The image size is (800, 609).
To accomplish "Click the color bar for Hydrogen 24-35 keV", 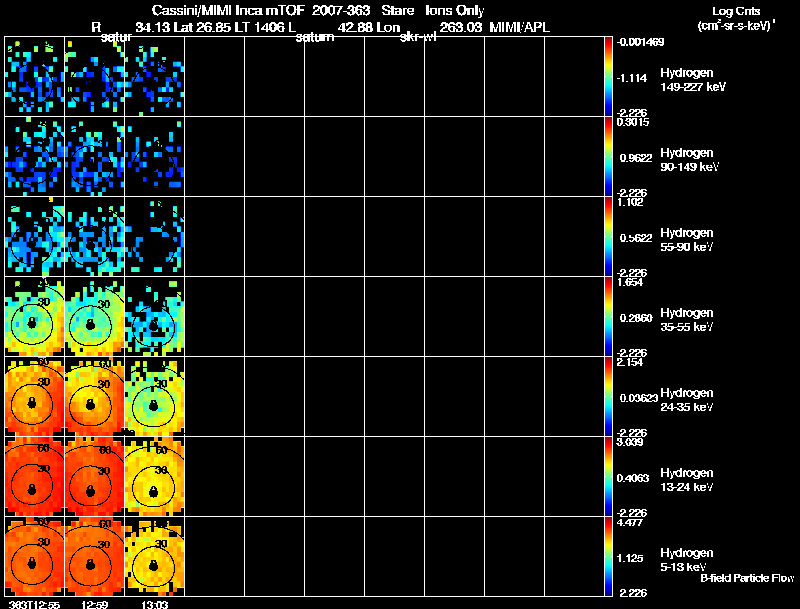I will (x=608, y=397).
